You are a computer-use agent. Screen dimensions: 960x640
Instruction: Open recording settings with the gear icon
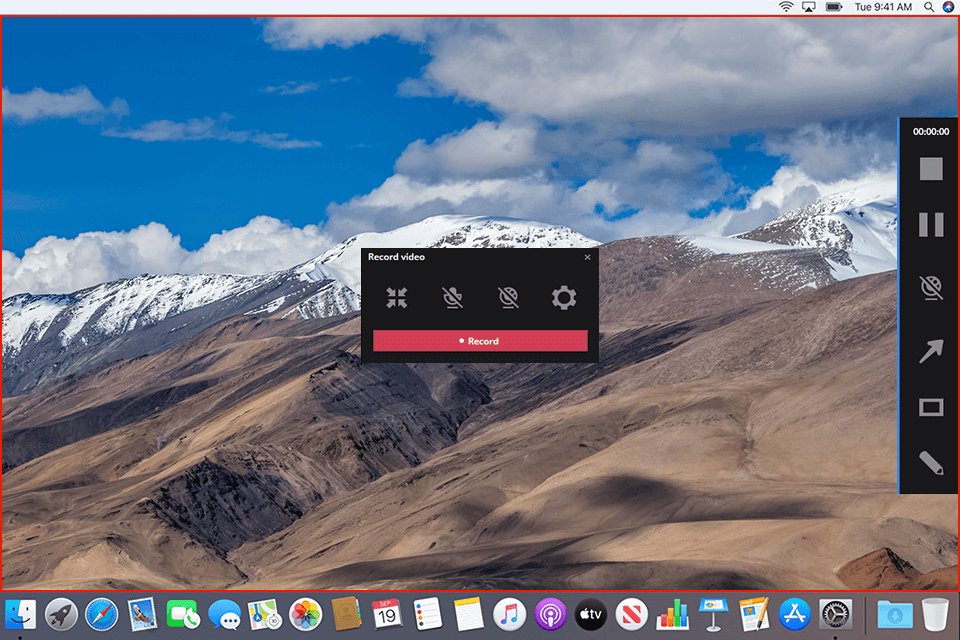pos(563,297)
